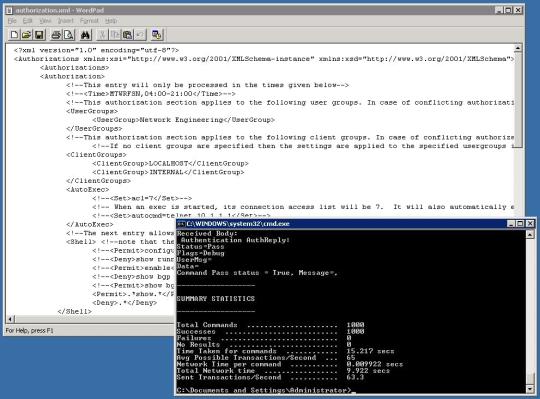Click the cmd prompt 'C:\Documents and Settings\Administrator>'
Image resolution: width=540 pixels, height=399 pixels.
pyautogui.click(x=264, y=390)
